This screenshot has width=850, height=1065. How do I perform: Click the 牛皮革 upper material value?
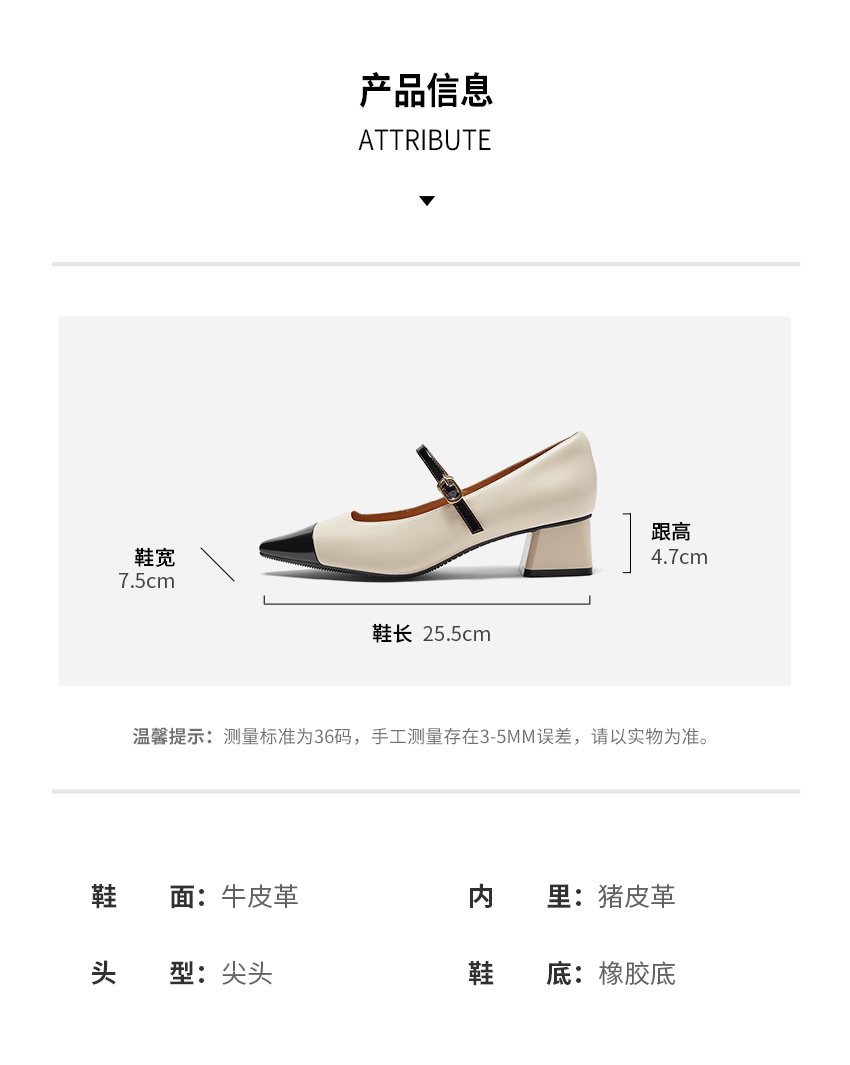(260, 897)
